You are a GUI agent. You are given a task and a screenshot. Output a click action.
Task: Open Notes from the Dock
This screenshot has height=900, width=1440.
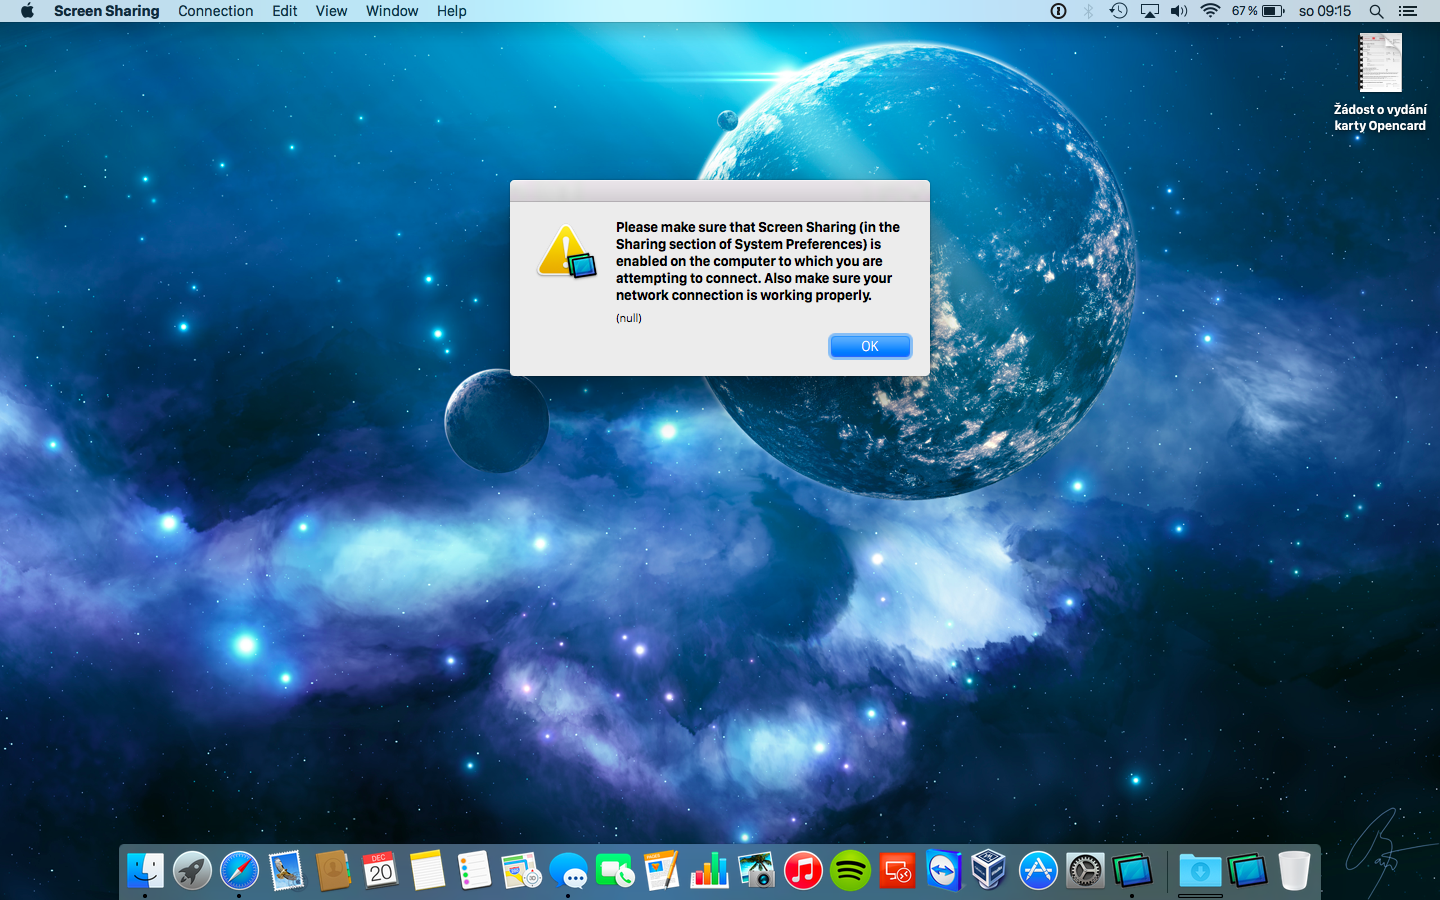427,871
